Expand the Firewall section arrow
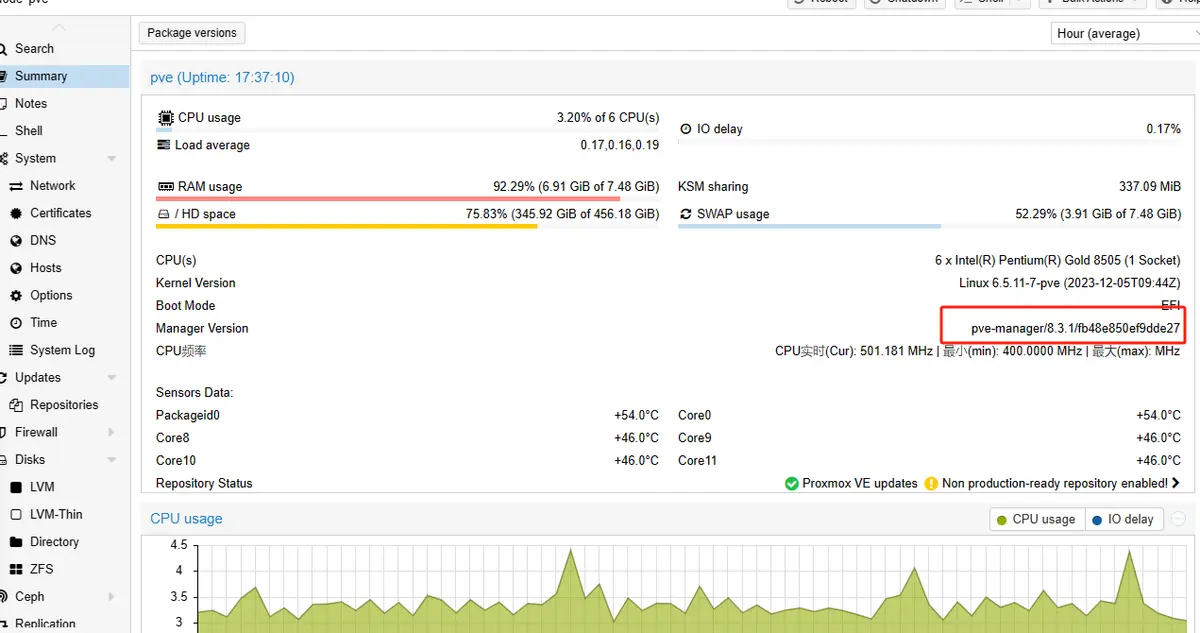1200x633 pixels. 111,433
